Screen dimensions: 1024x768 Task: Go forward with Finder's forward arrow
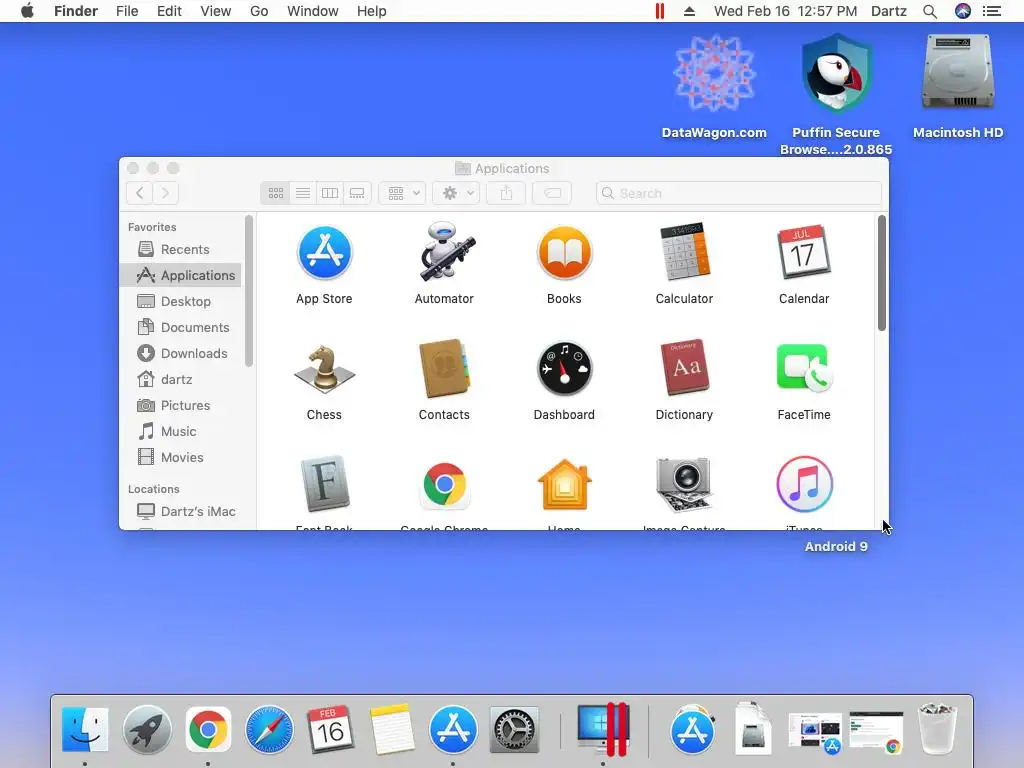(x=165, y=193)
